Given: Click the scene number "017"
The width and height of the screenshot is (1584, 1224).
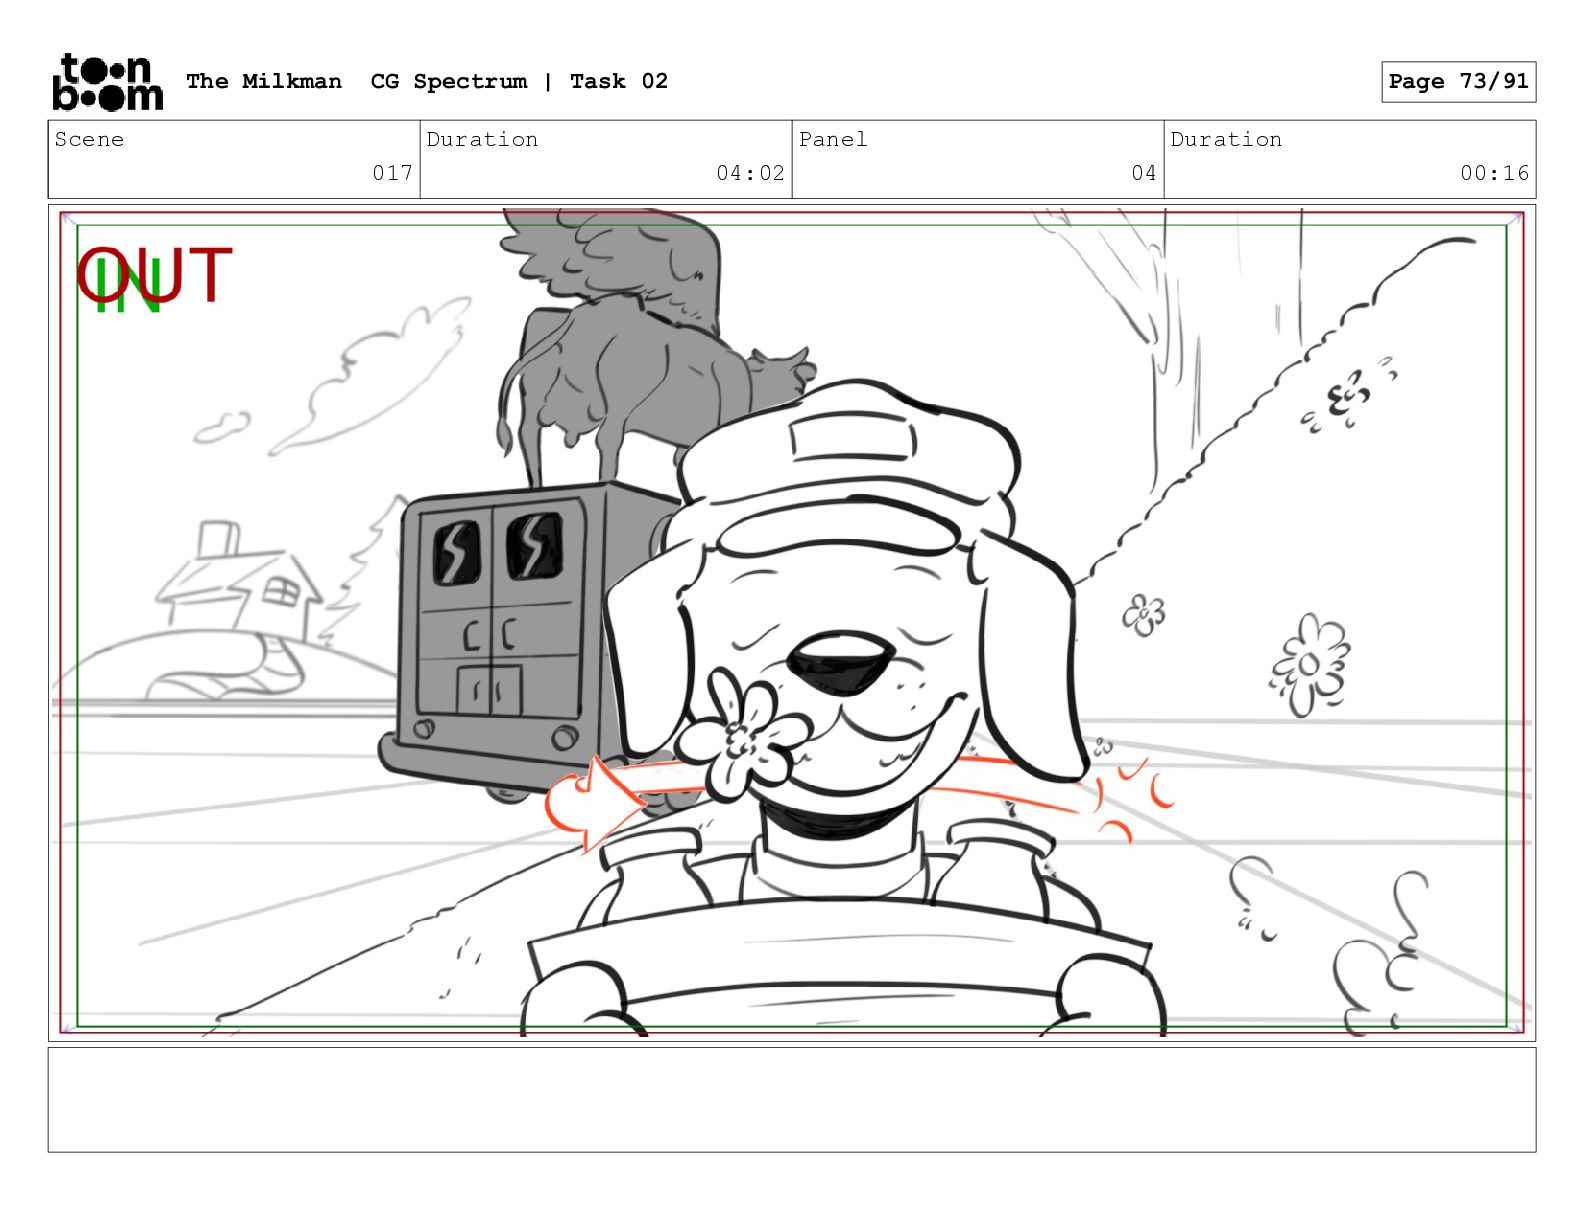Looking at the screenshot, I should click(392, 173).
